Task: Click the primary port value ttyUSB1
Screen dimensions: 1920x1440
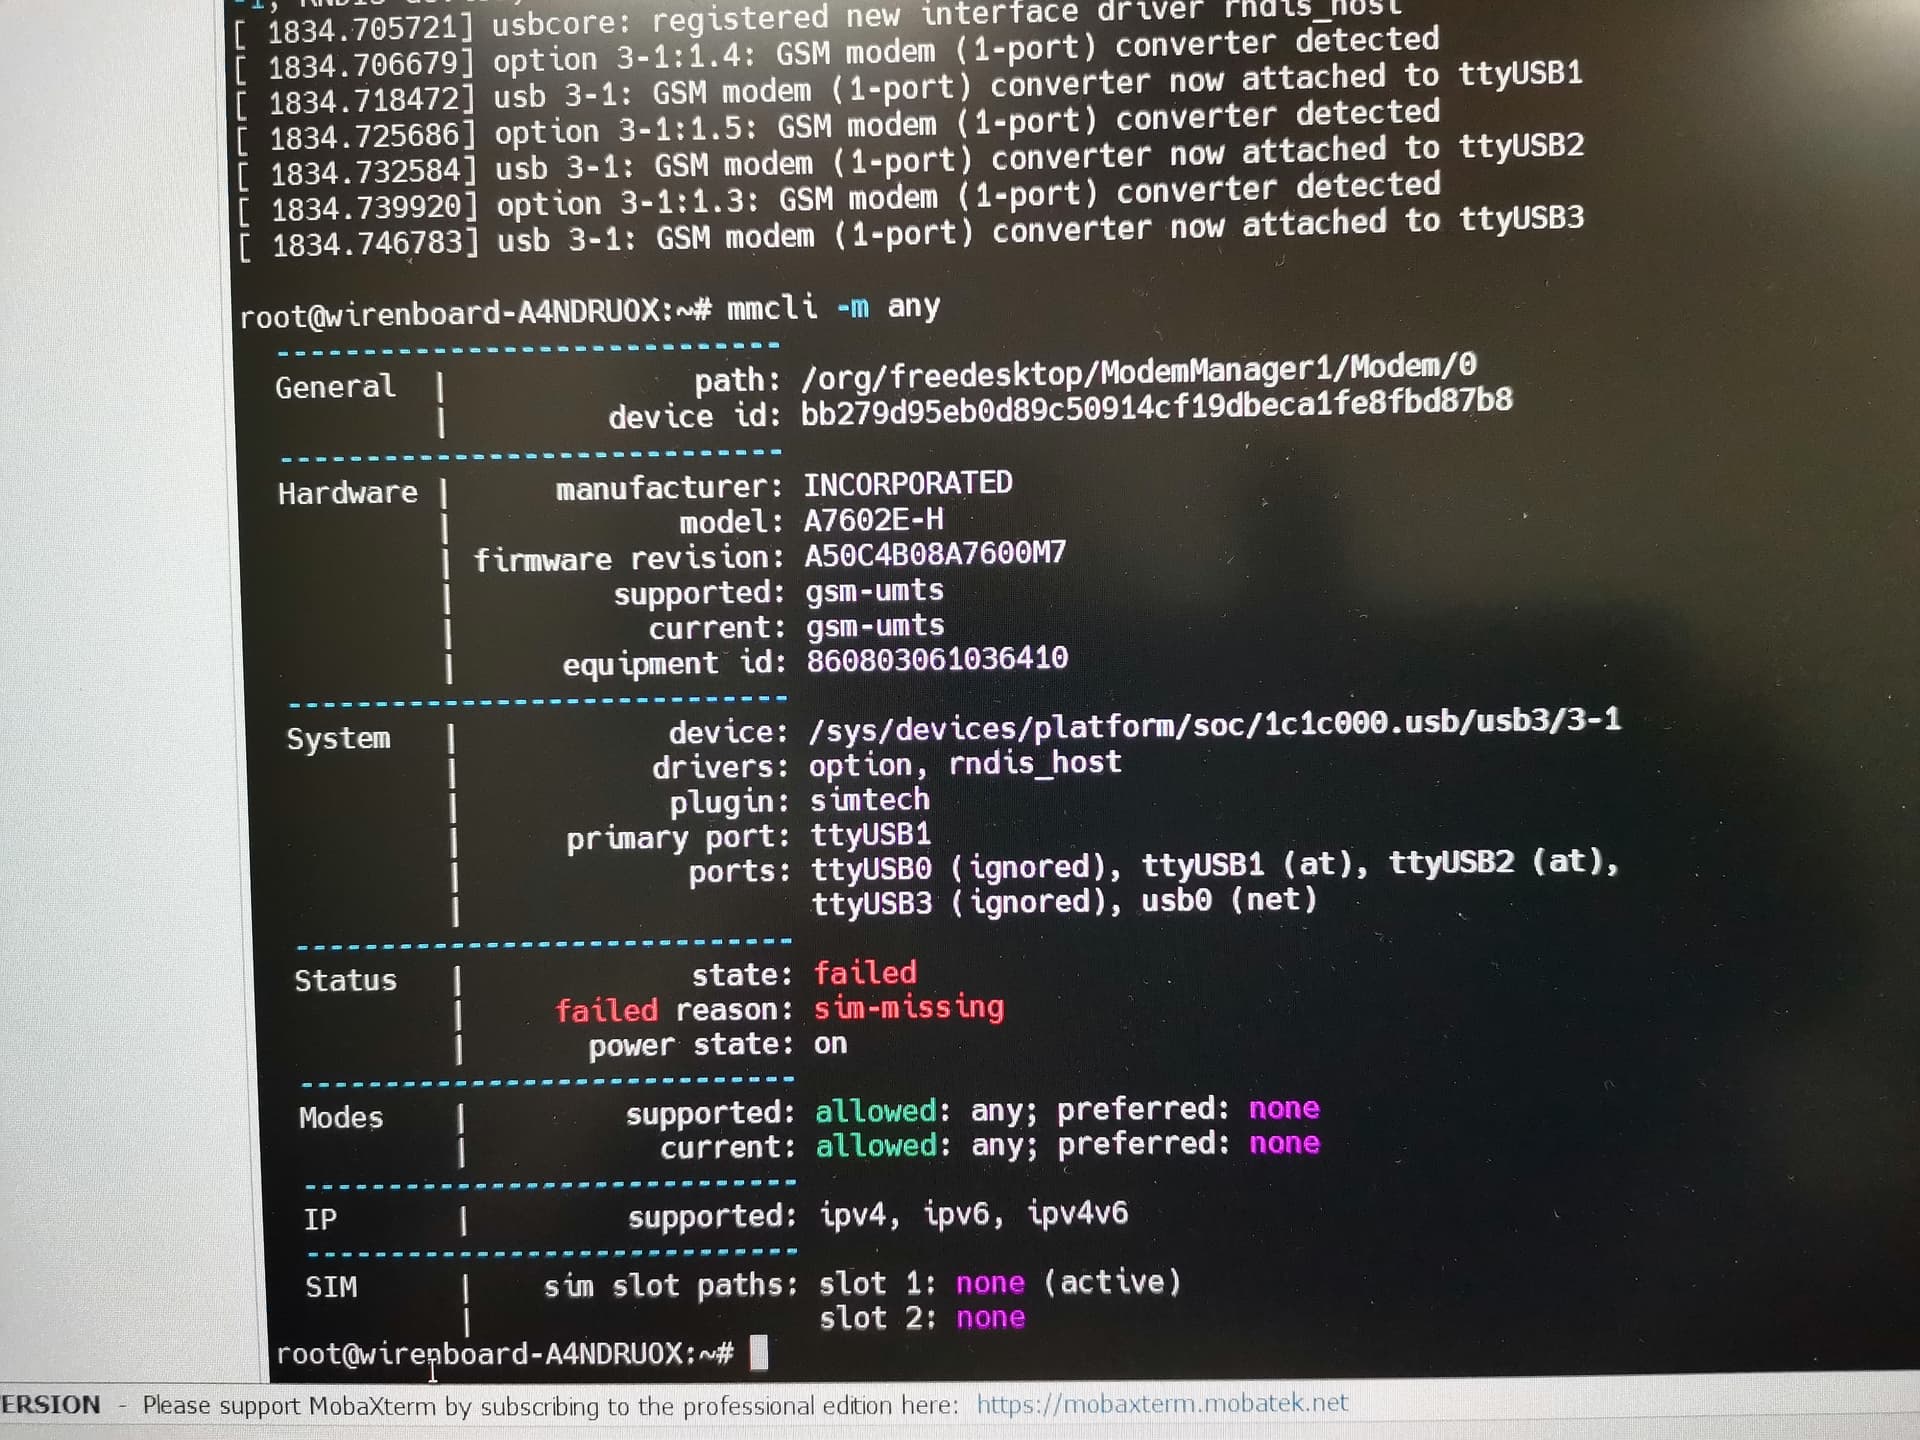Action: pyautogui.click(x=870, y=834)
